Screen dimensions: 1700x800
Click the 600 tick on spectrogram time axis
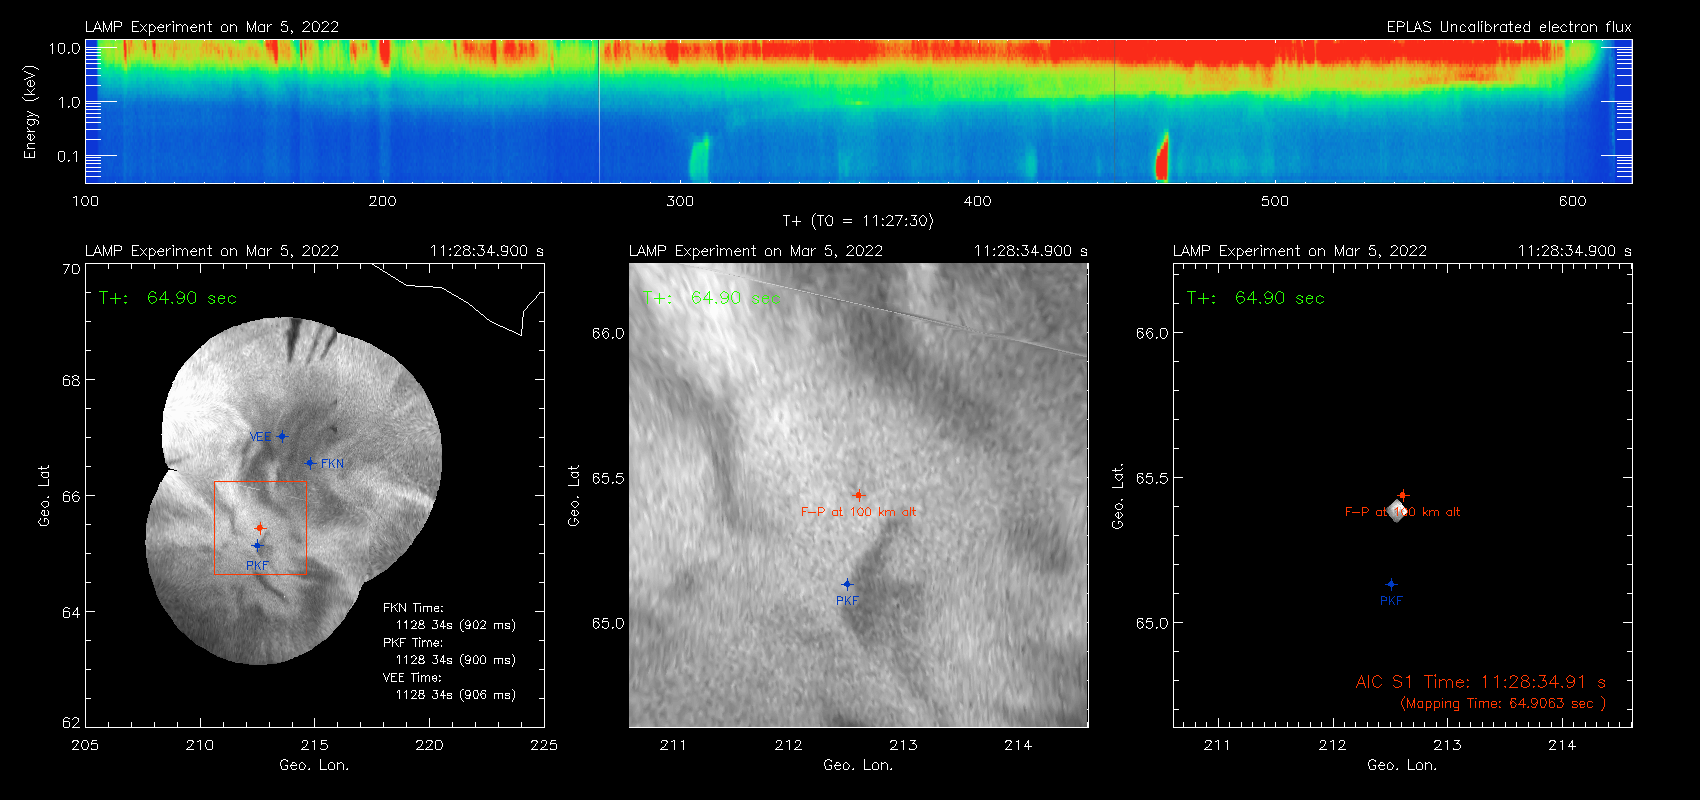click(x=1572, y=201)
